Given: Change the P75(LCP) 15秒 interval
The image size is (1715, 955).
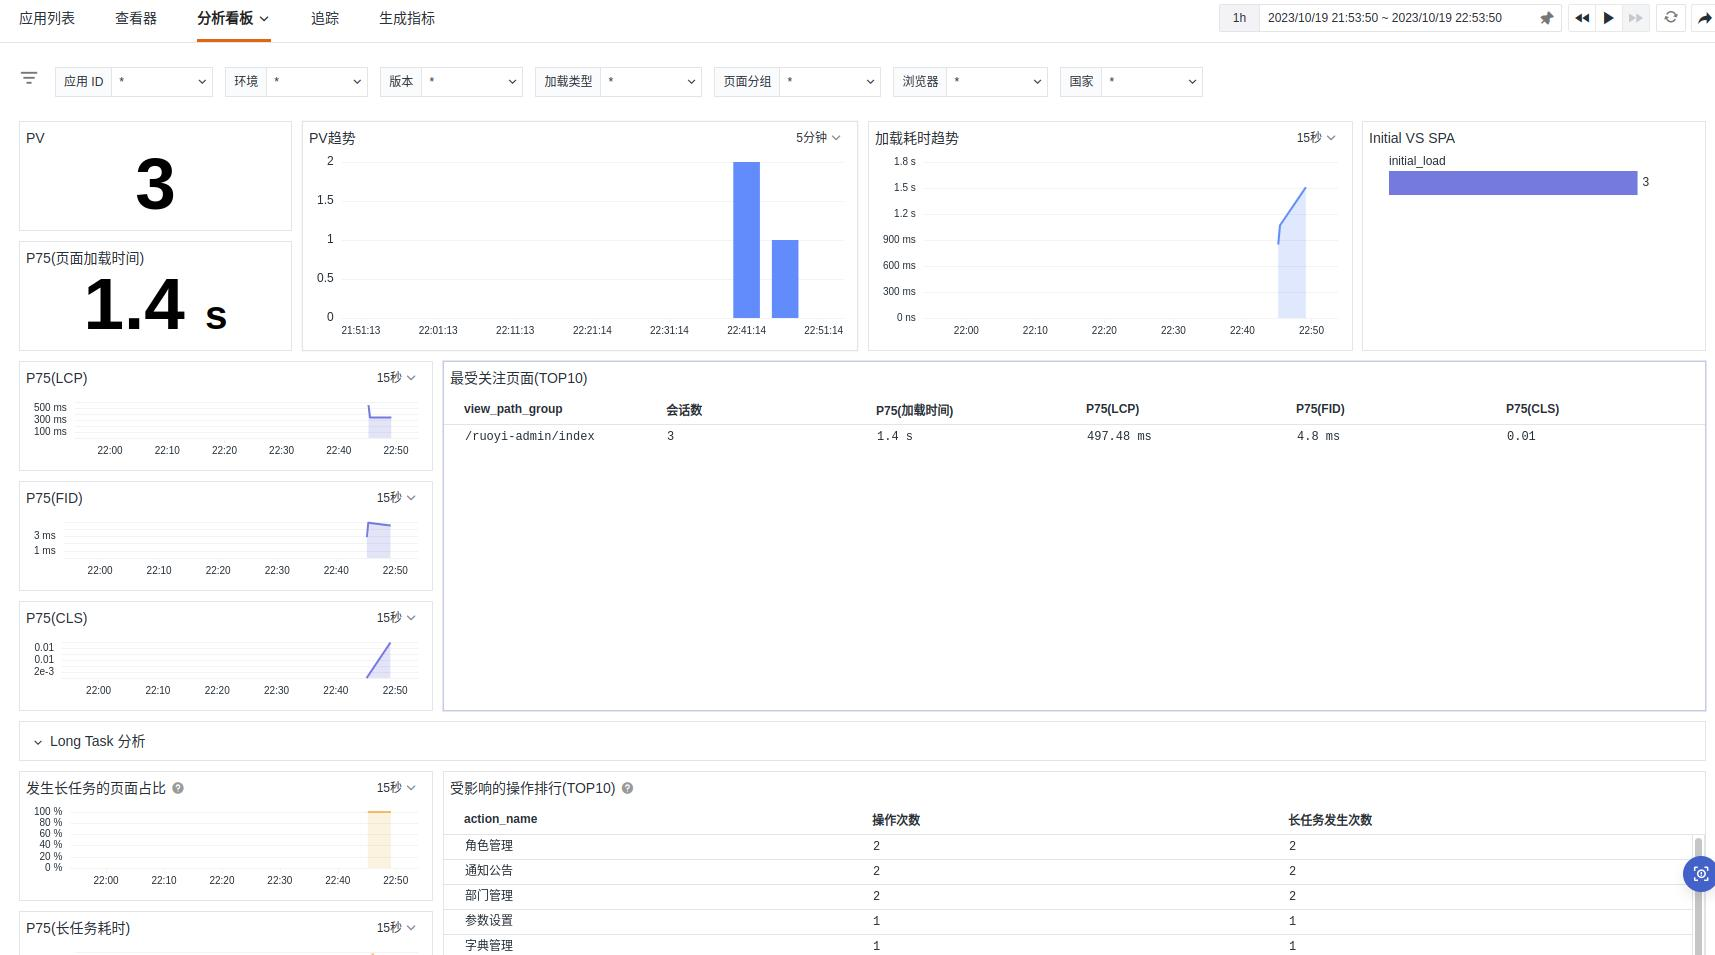Looking at the screenshot, I should tap(396, 378).
